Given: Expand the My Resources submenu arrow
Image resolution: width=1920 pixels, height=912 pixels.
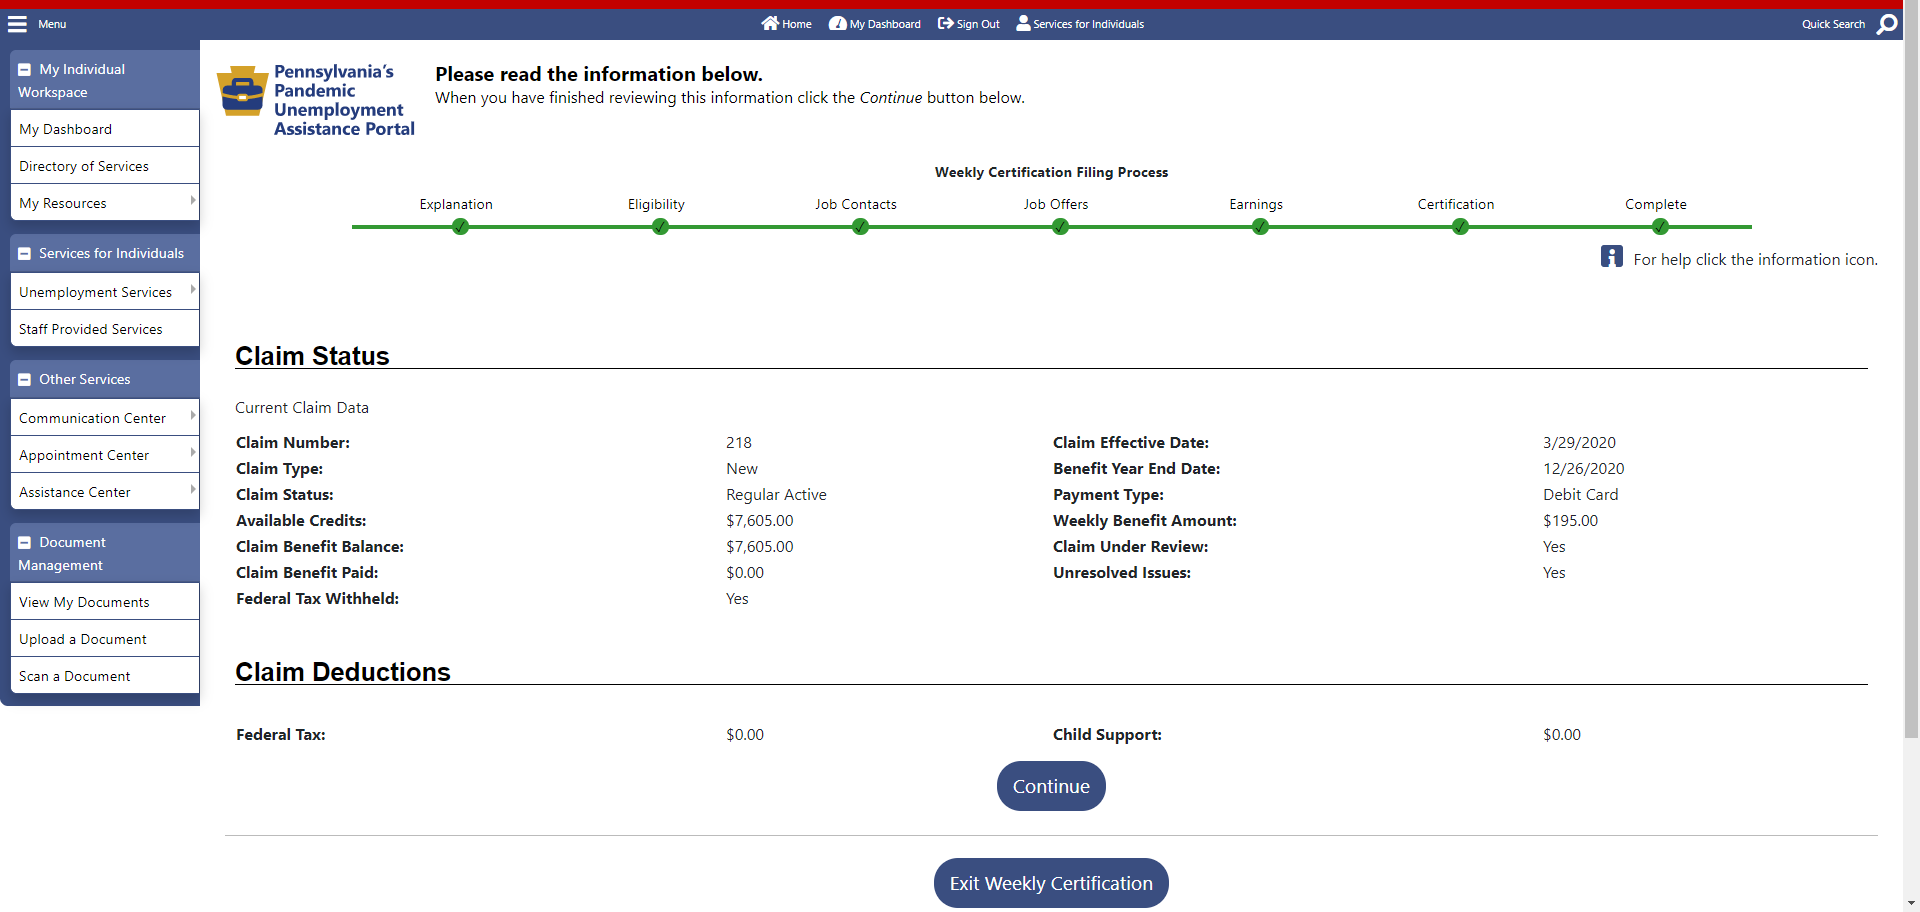Looking at the screenshot, I should coord(192,201).
